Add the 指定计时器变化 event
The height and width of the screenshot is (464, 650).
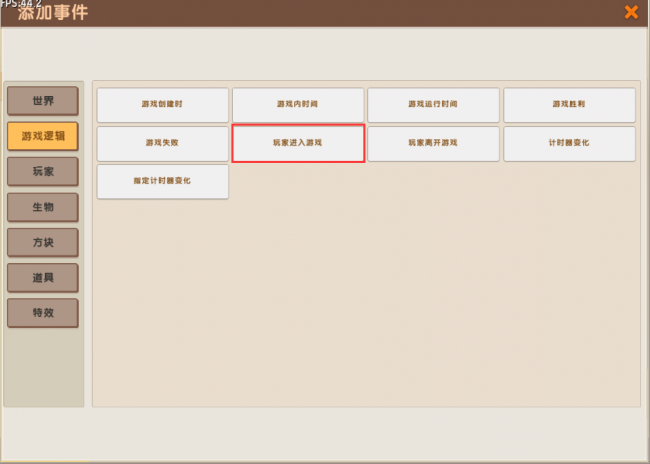(162, 182)
